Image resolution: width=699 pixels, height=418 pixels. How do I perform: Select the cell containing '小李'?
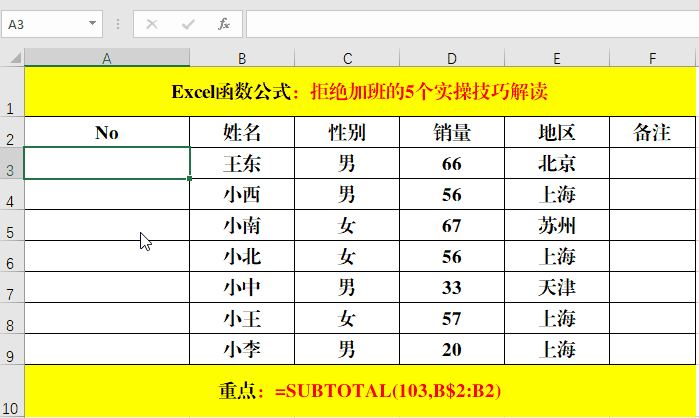[x=242, y=349]
